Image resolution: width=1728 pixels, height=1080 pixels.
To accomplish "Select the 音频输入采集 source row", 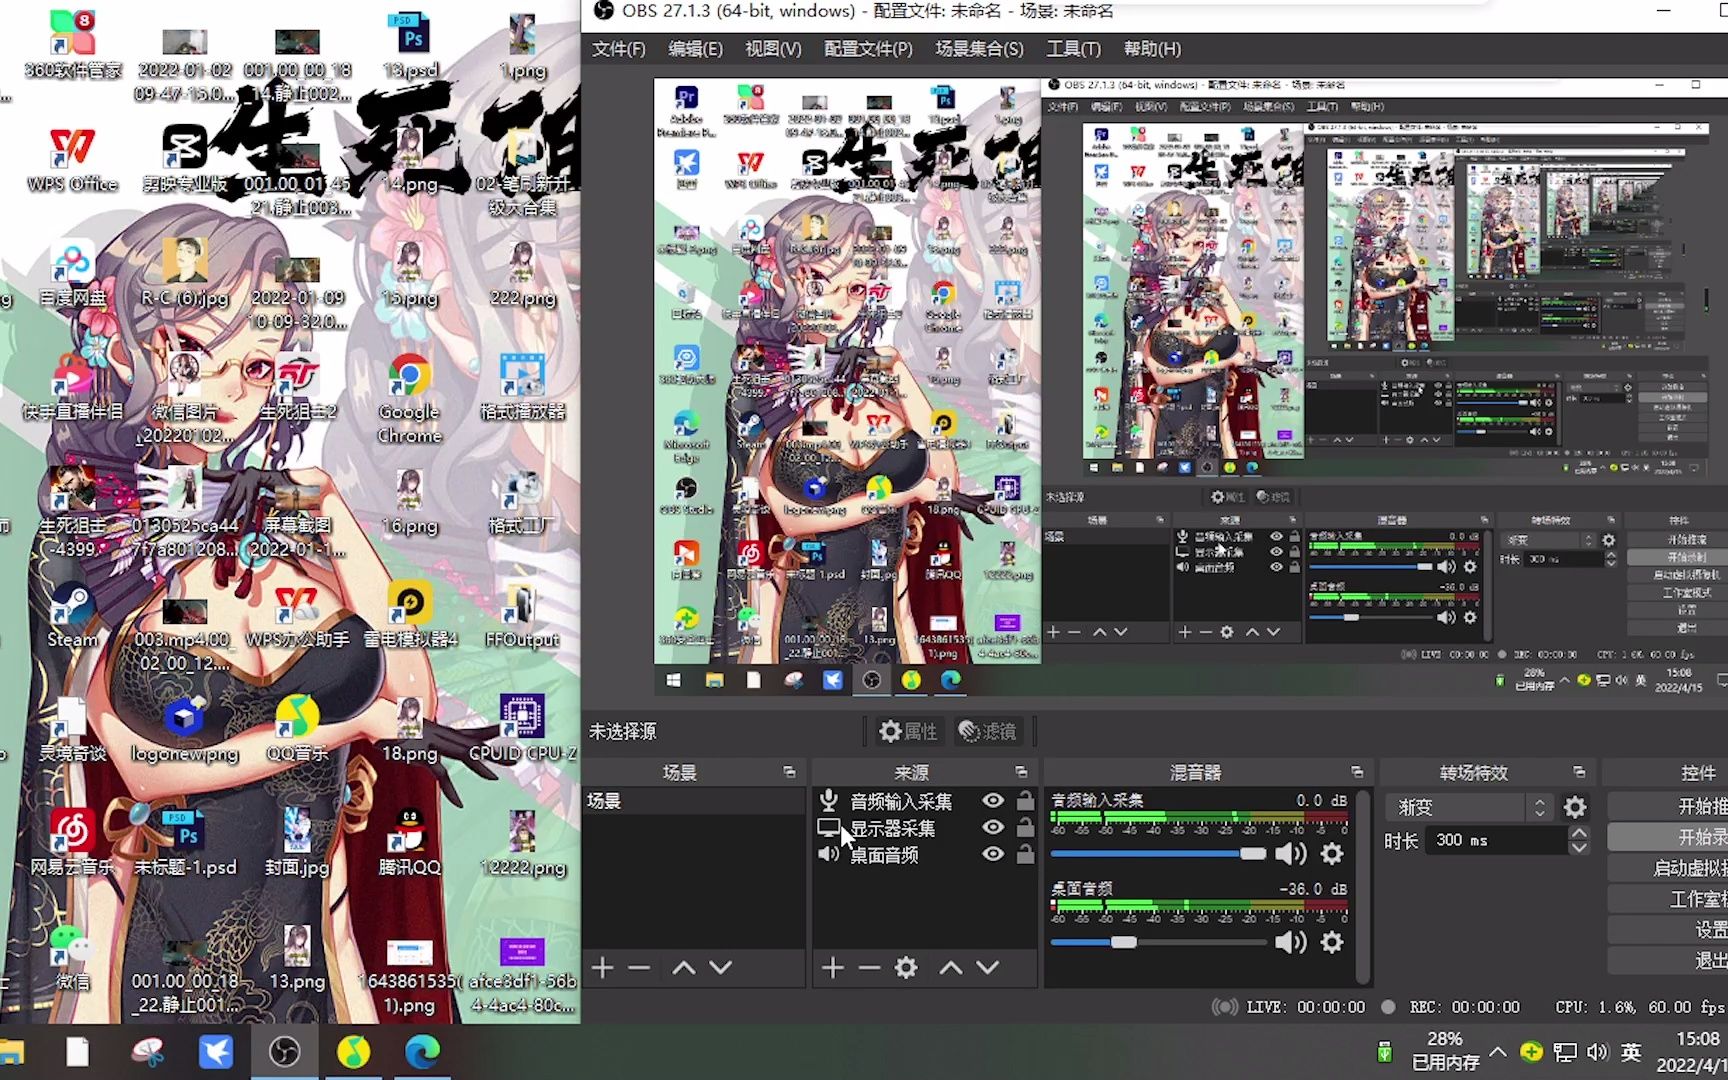I will pyautogui.click(x=924, y=801).
